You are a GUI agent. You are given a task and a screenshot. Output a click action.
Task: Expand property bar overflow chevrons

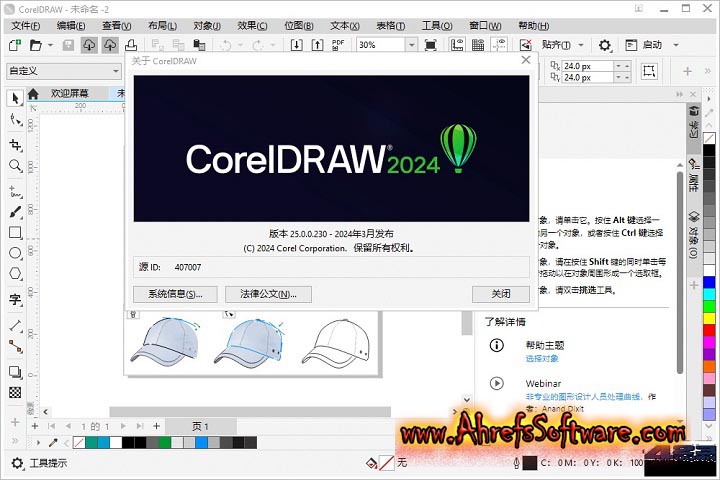[x=708, y=71]
